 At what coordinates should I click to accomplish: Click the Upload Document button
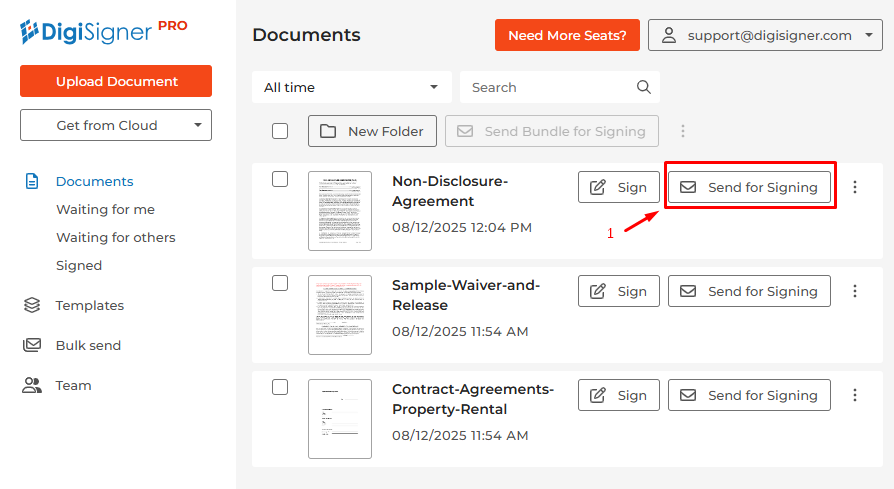coord(116,81)
